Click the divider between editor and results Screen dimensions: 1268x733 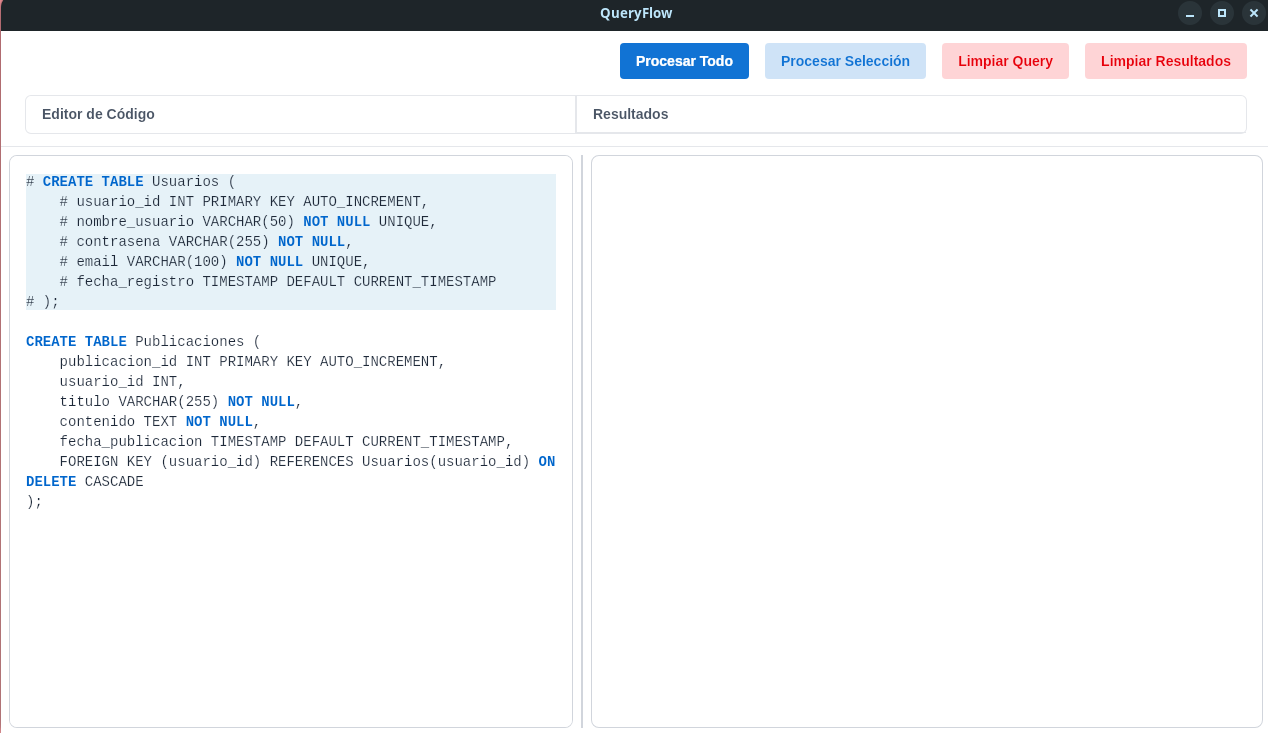pos(582,441)
